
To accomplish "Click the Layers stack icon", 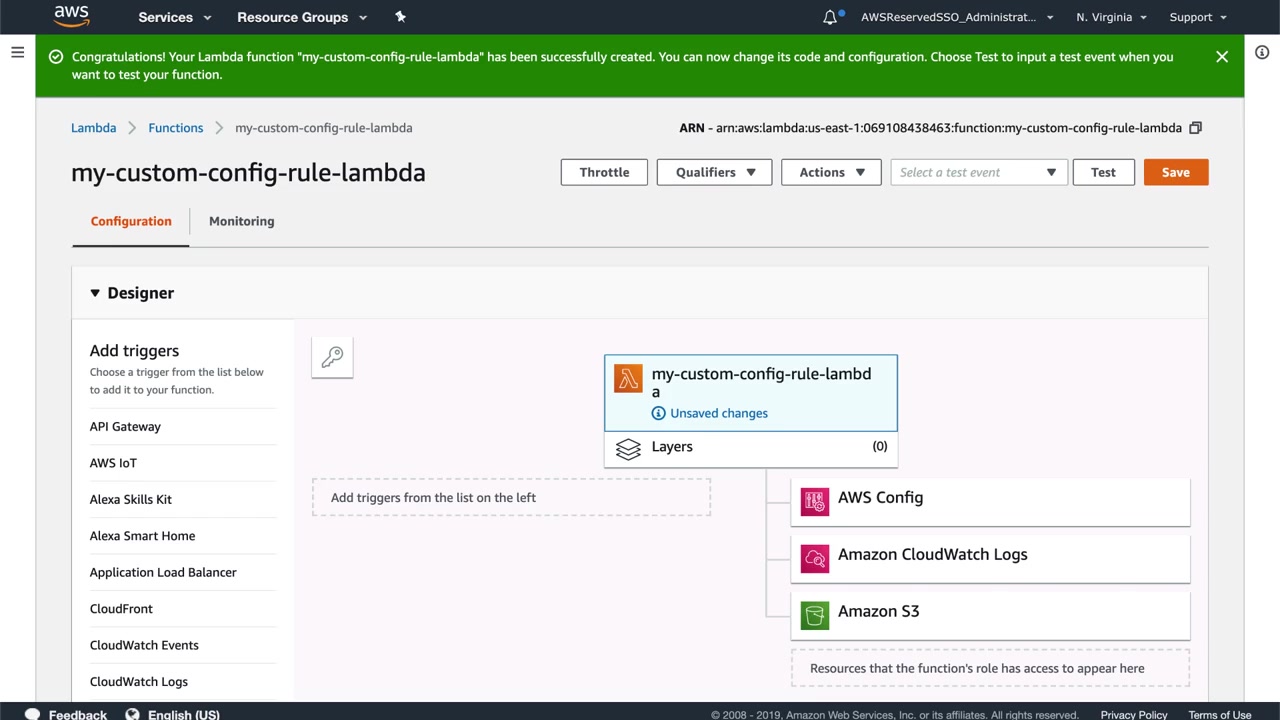I will tap(628, 449).
